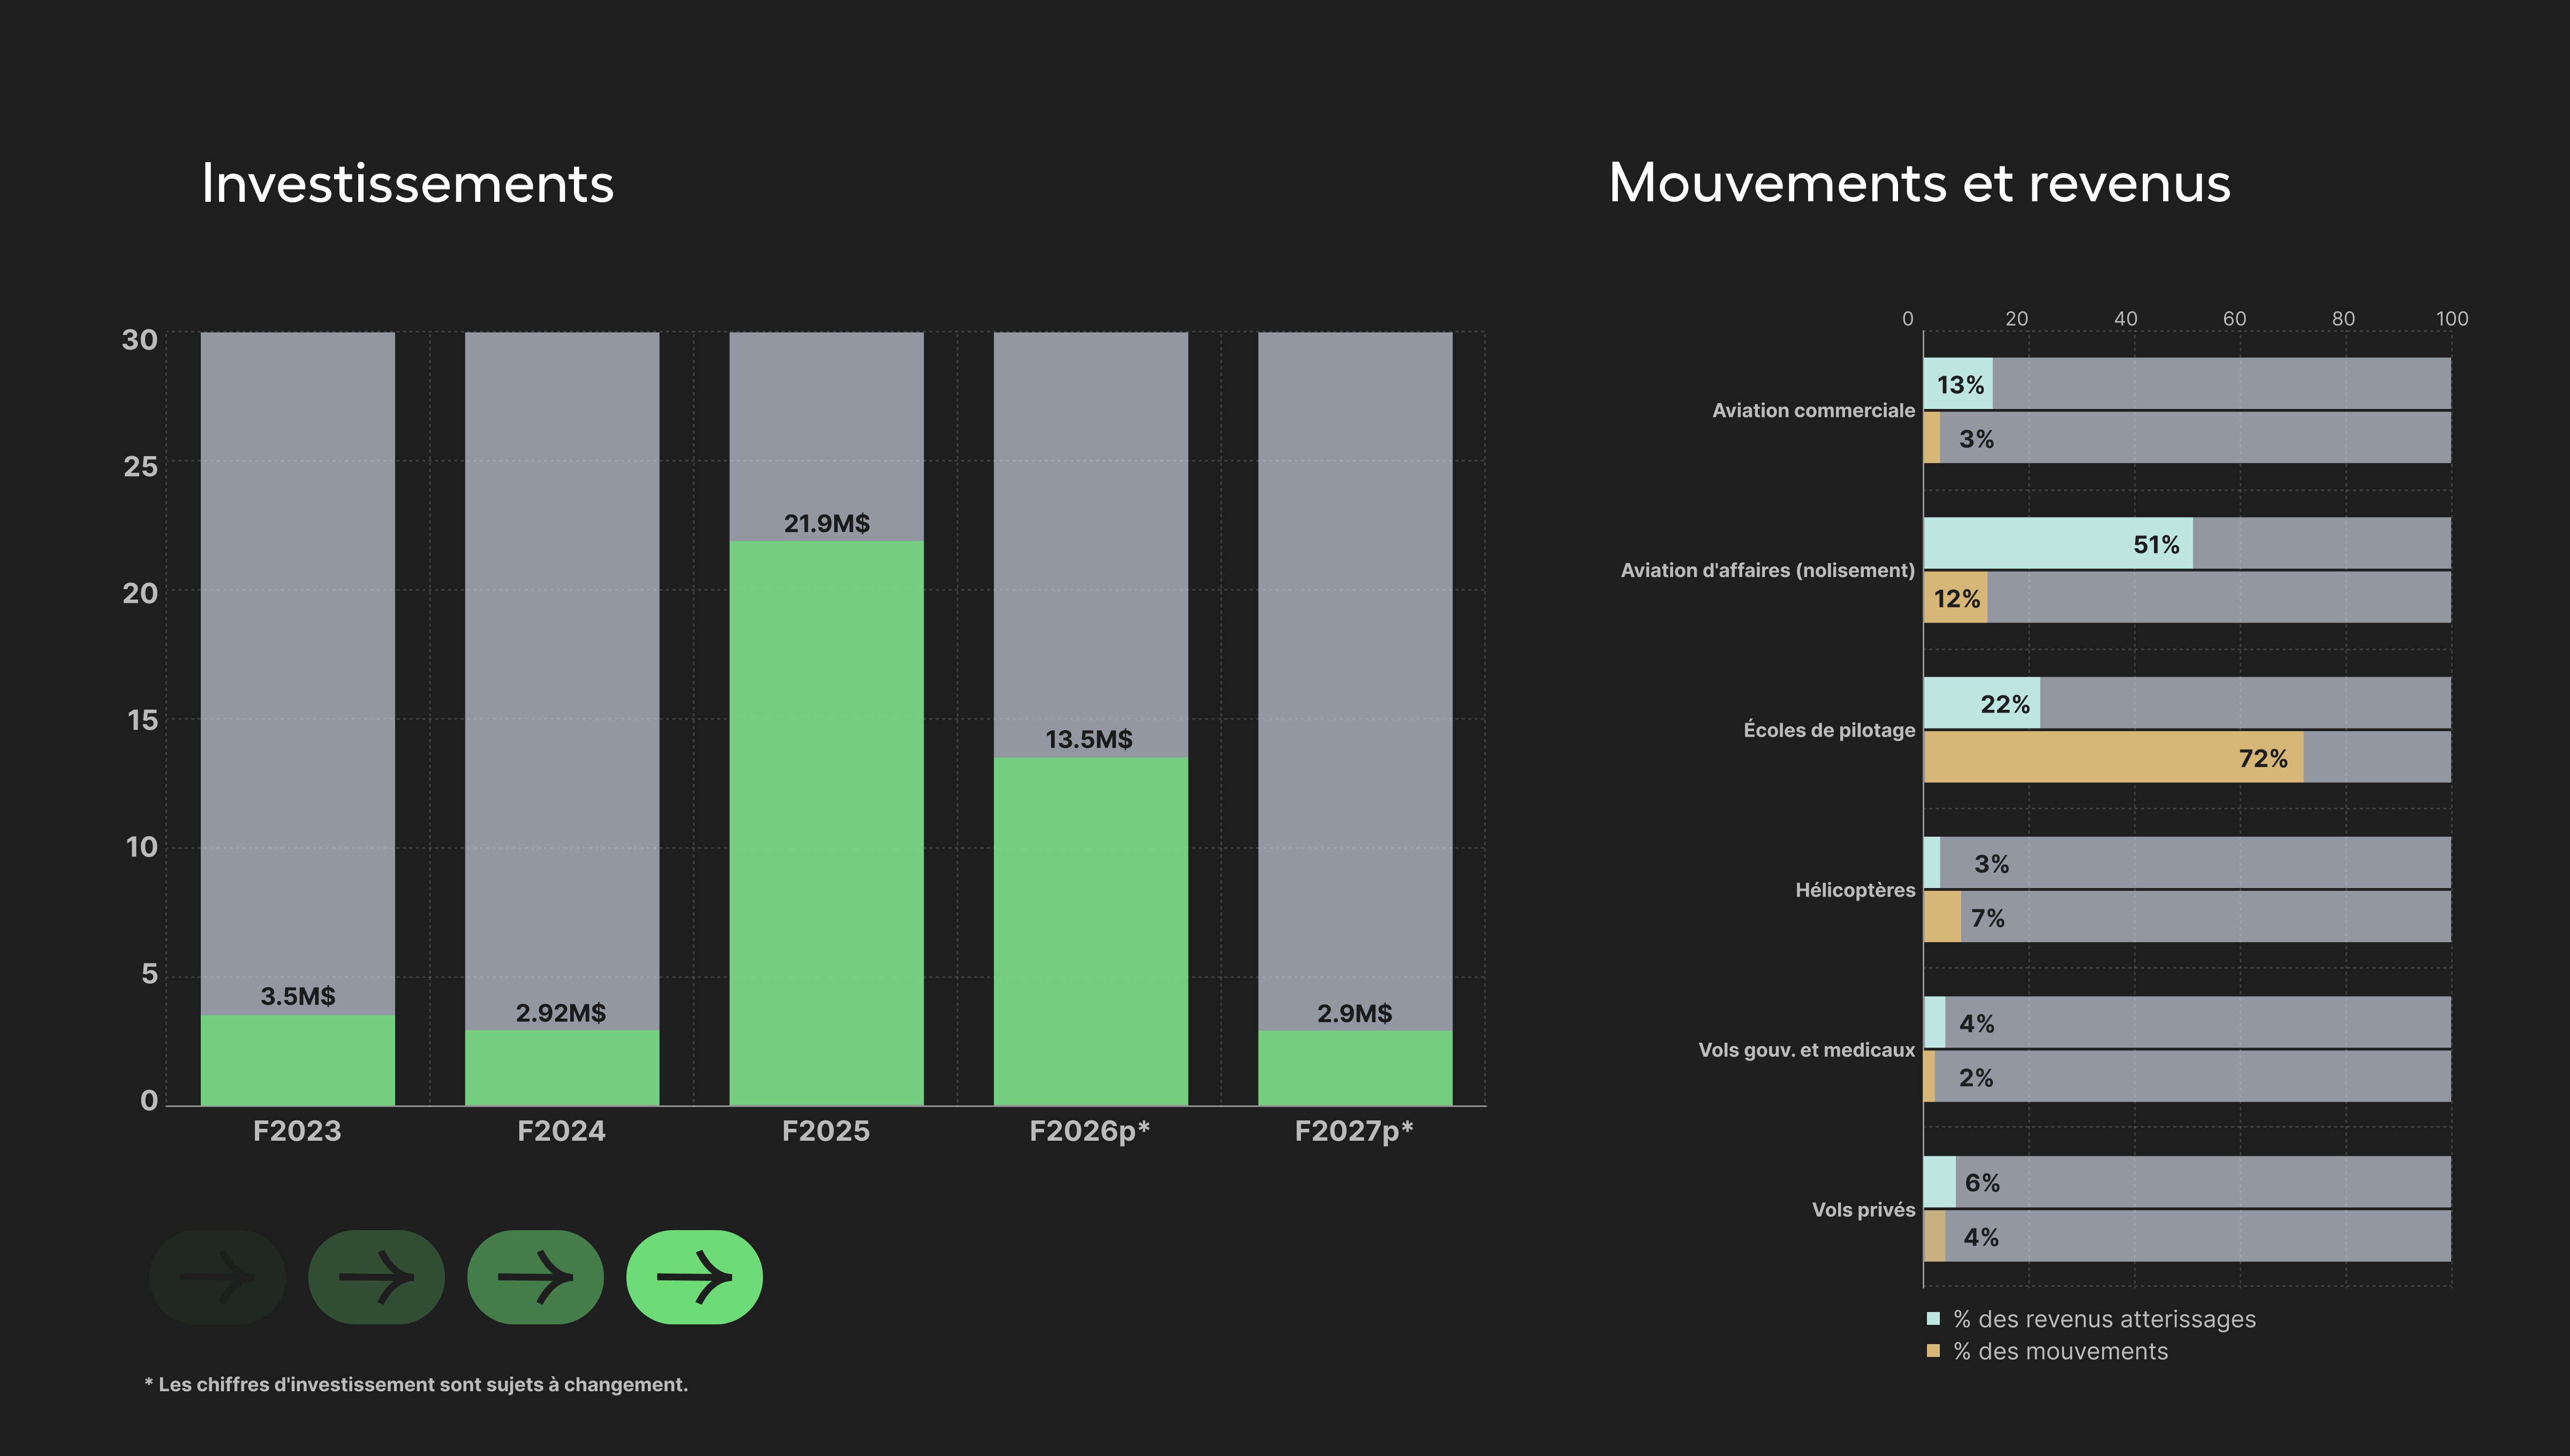Click the F2023 bar labeled 3.5M$
This screenshot has height=1456, width=2570.
click(298, 1060)
